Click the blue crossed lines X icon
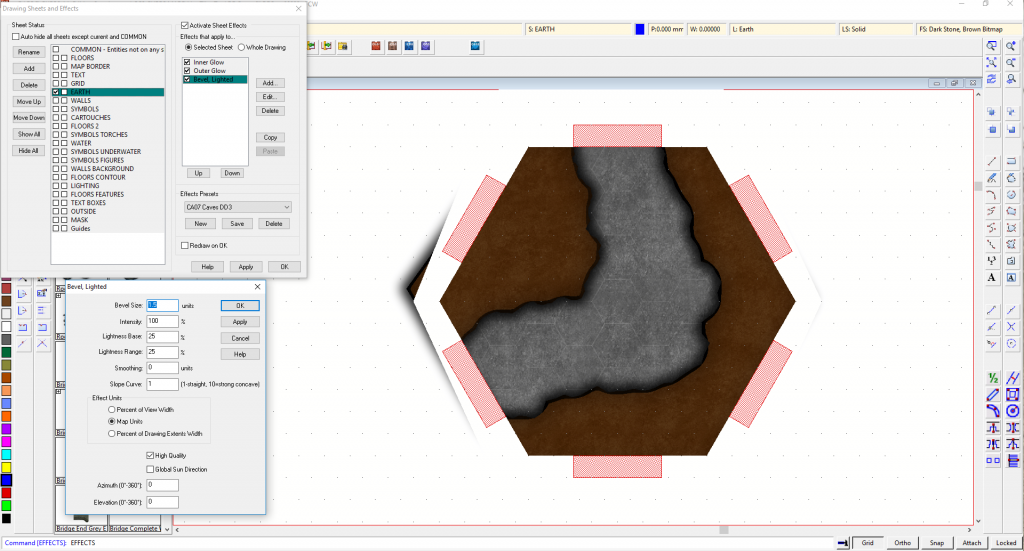 (1012, 326)
